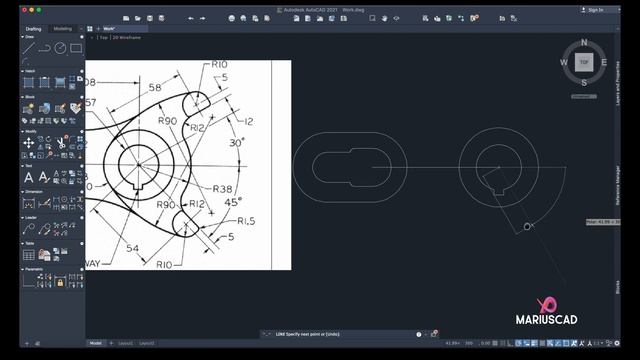Click the 2D Wireframe visual style label
The height and width of the screenshot is (360, 640).
point(127,38)
